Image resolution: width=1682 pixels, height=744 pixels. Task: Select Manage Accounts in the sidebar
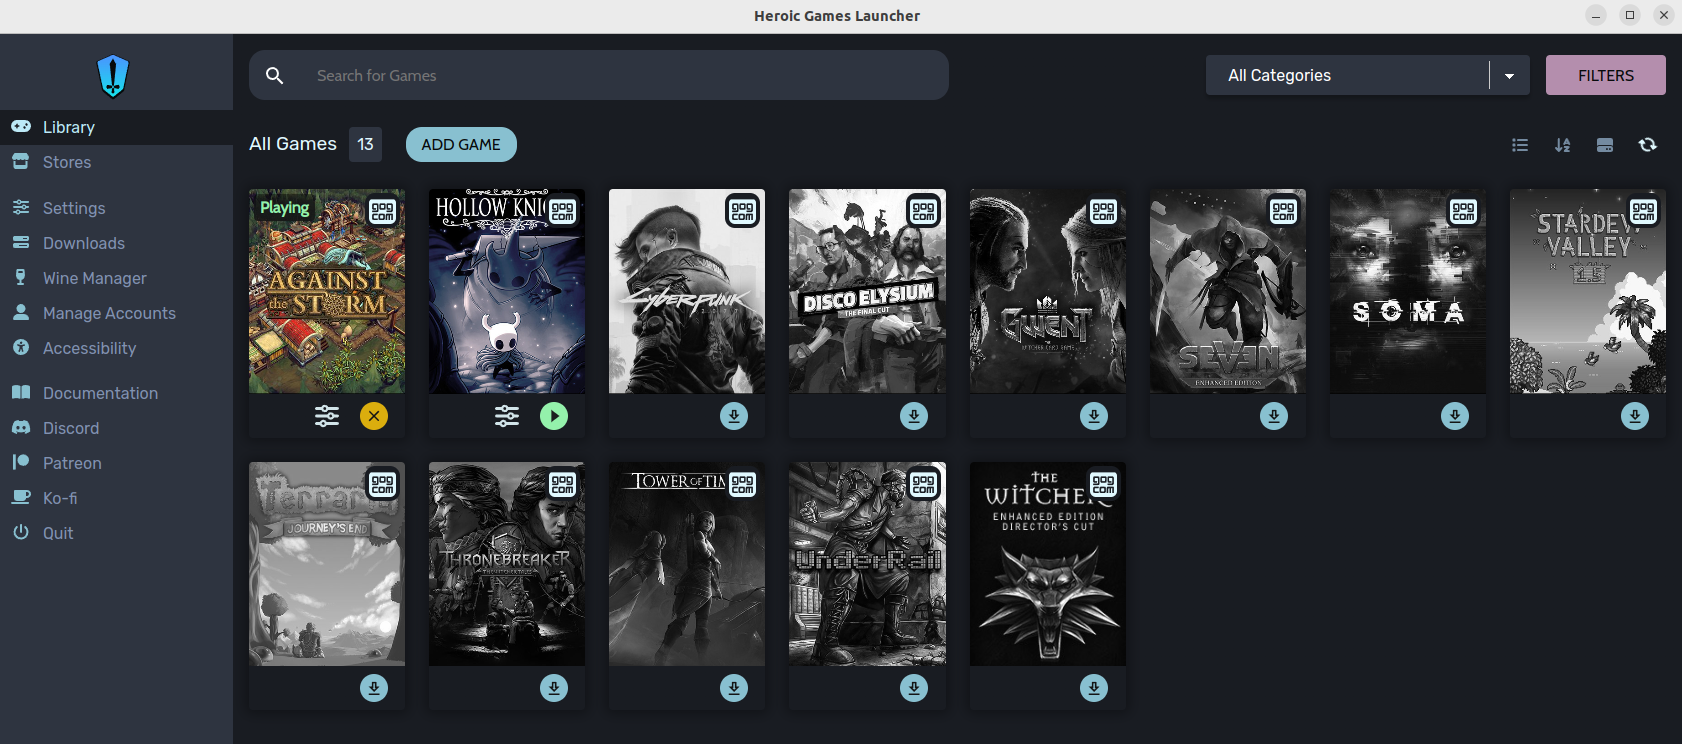tap(116, 313)
